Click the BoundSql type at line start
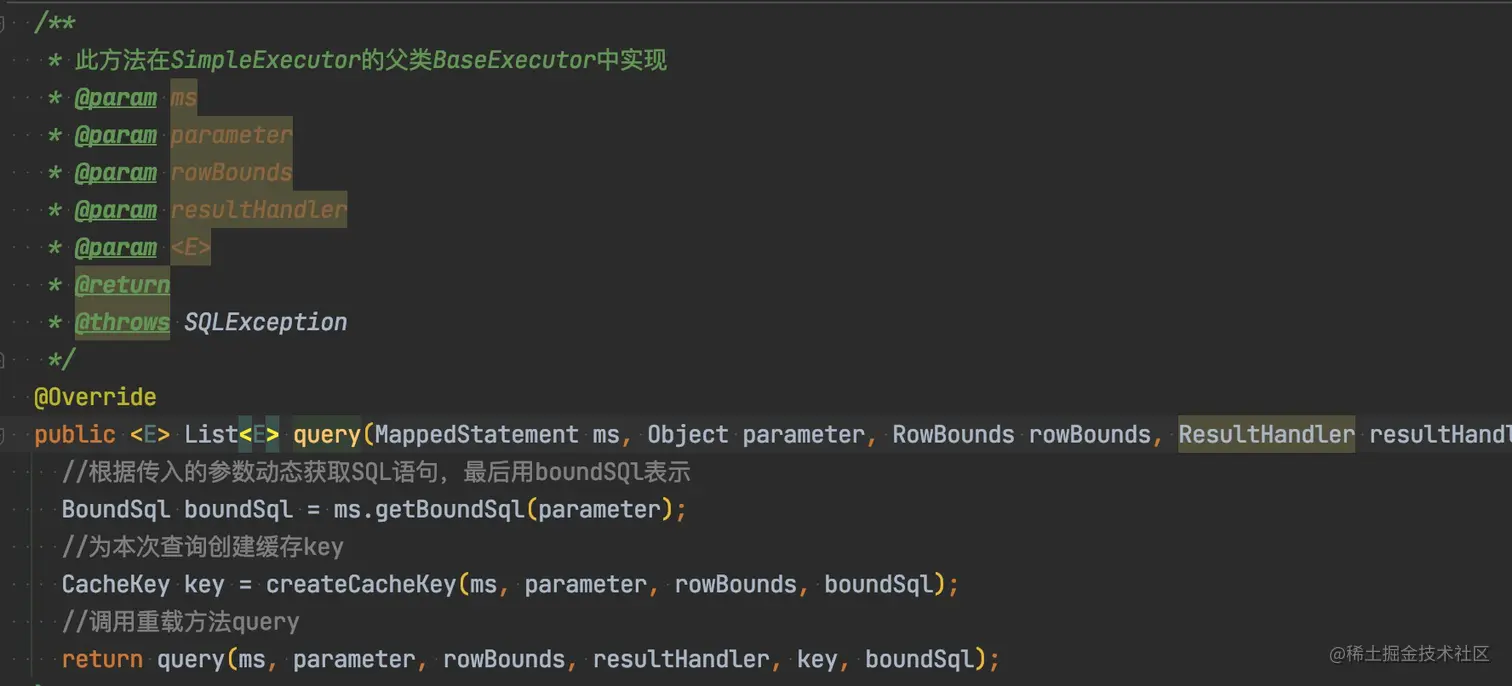Viewport: 1512px width, 686px height. tap(115, 510)
